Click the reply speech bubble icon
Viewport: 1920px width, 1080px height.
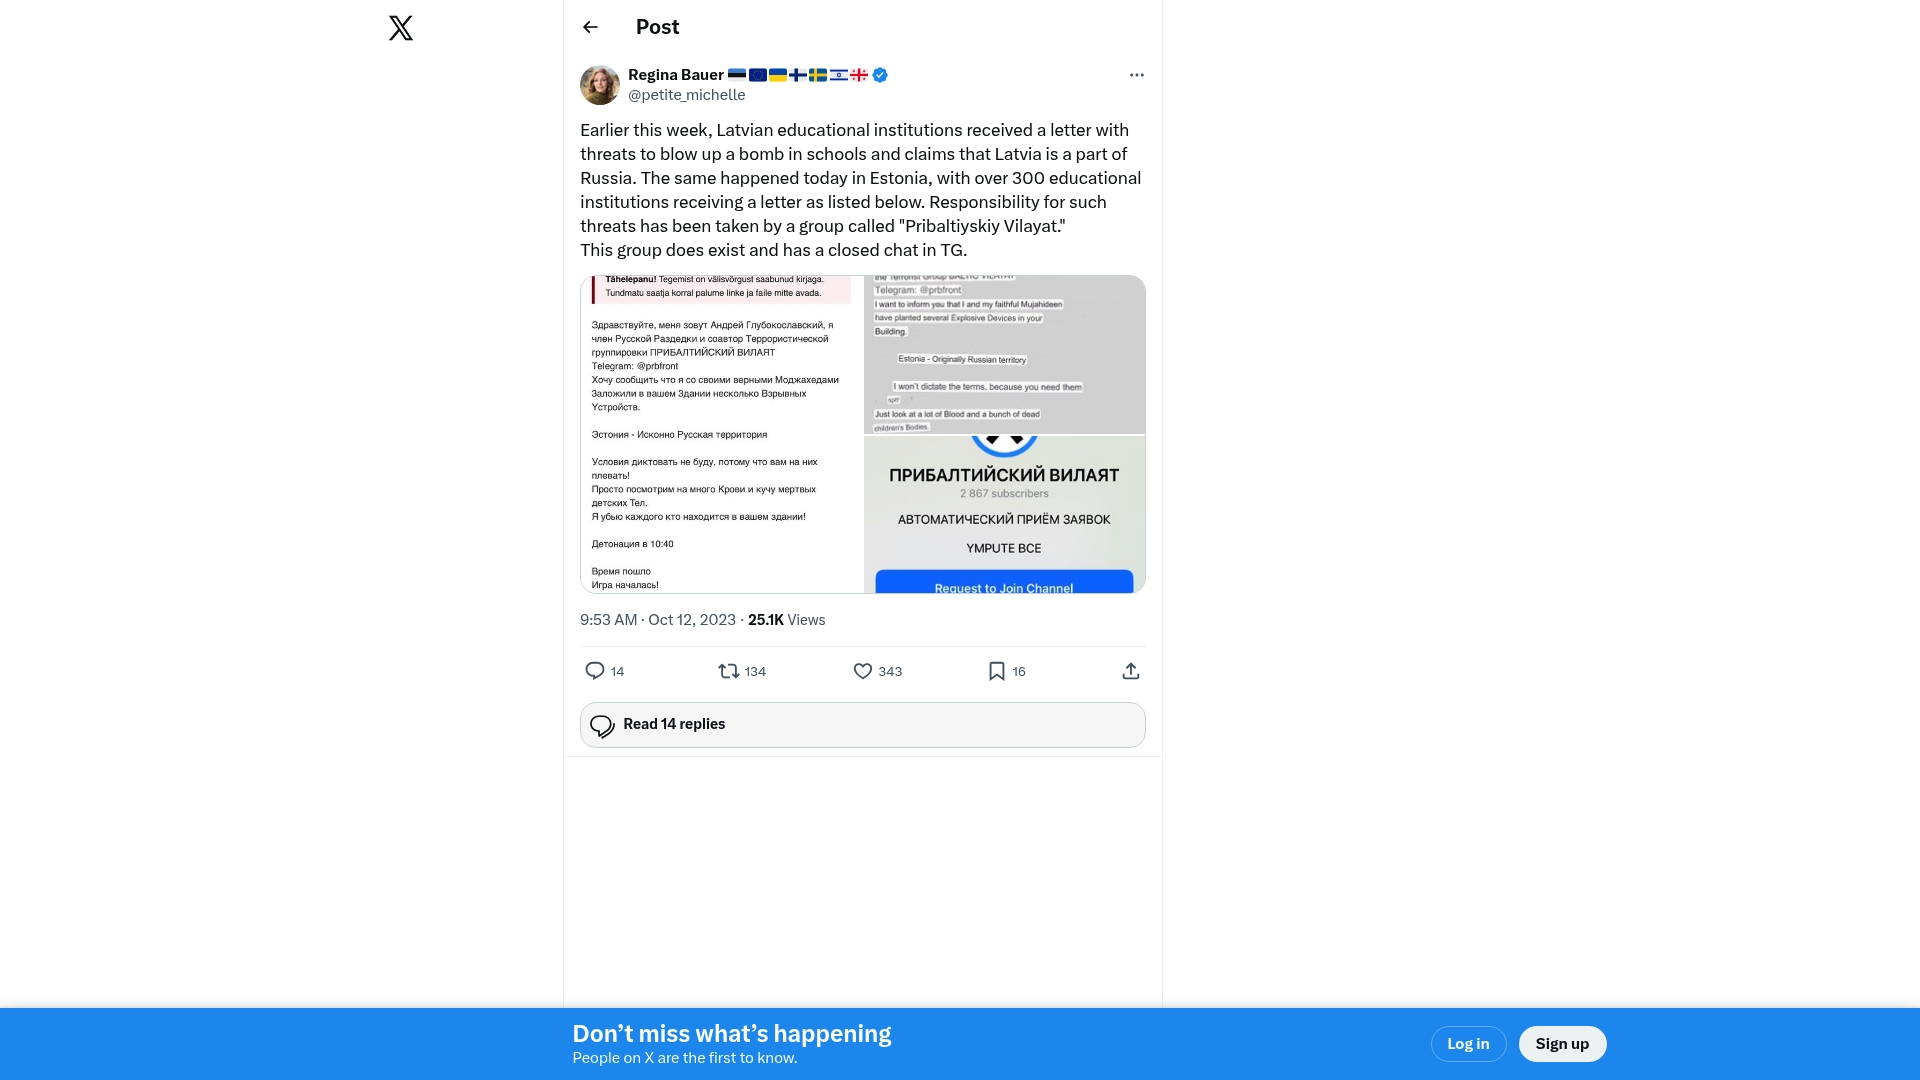[x=594, y=671]
